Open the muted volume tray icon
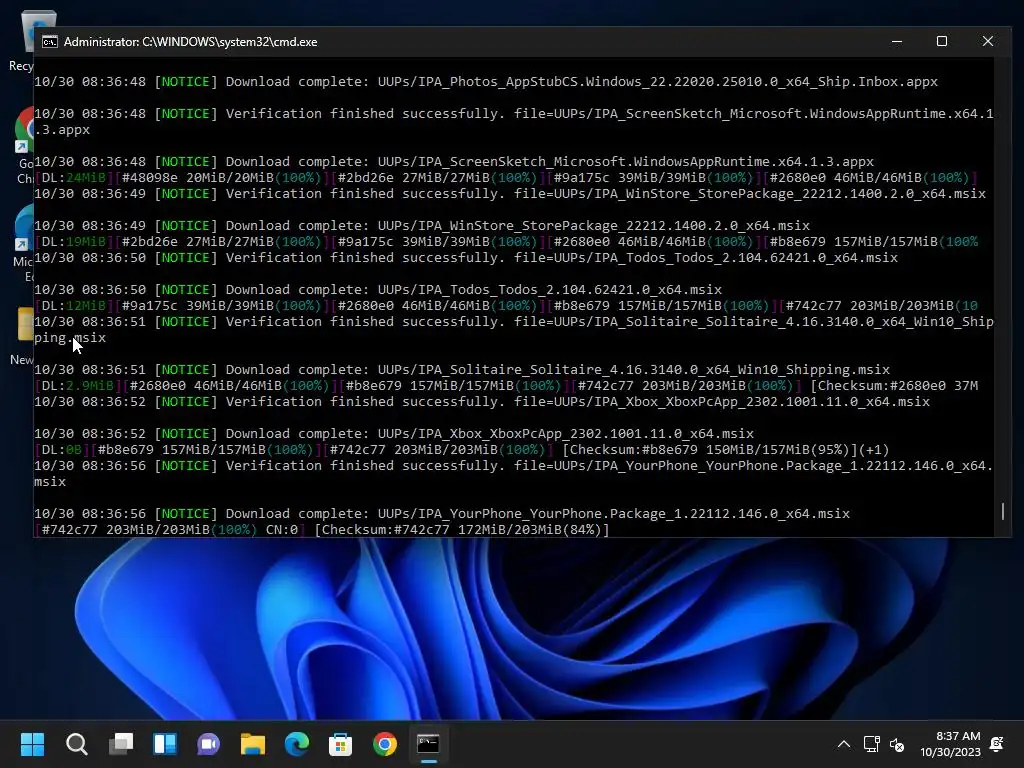Viewport: 1024px width, 768px height. (897, 744)
